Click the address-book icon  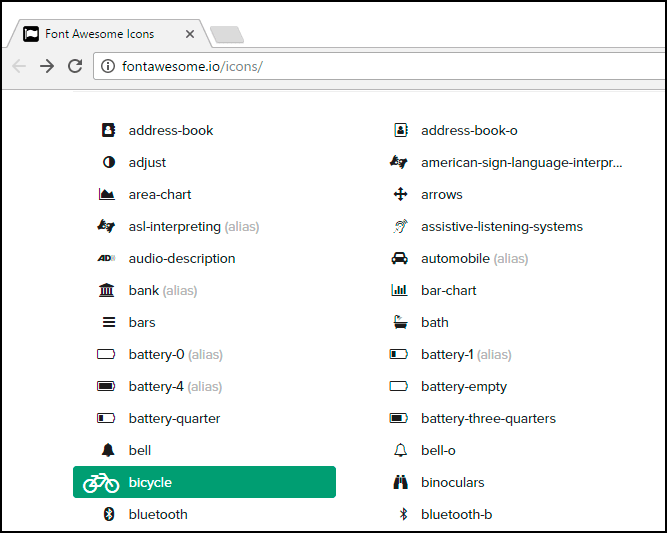[x=108, y=130]
